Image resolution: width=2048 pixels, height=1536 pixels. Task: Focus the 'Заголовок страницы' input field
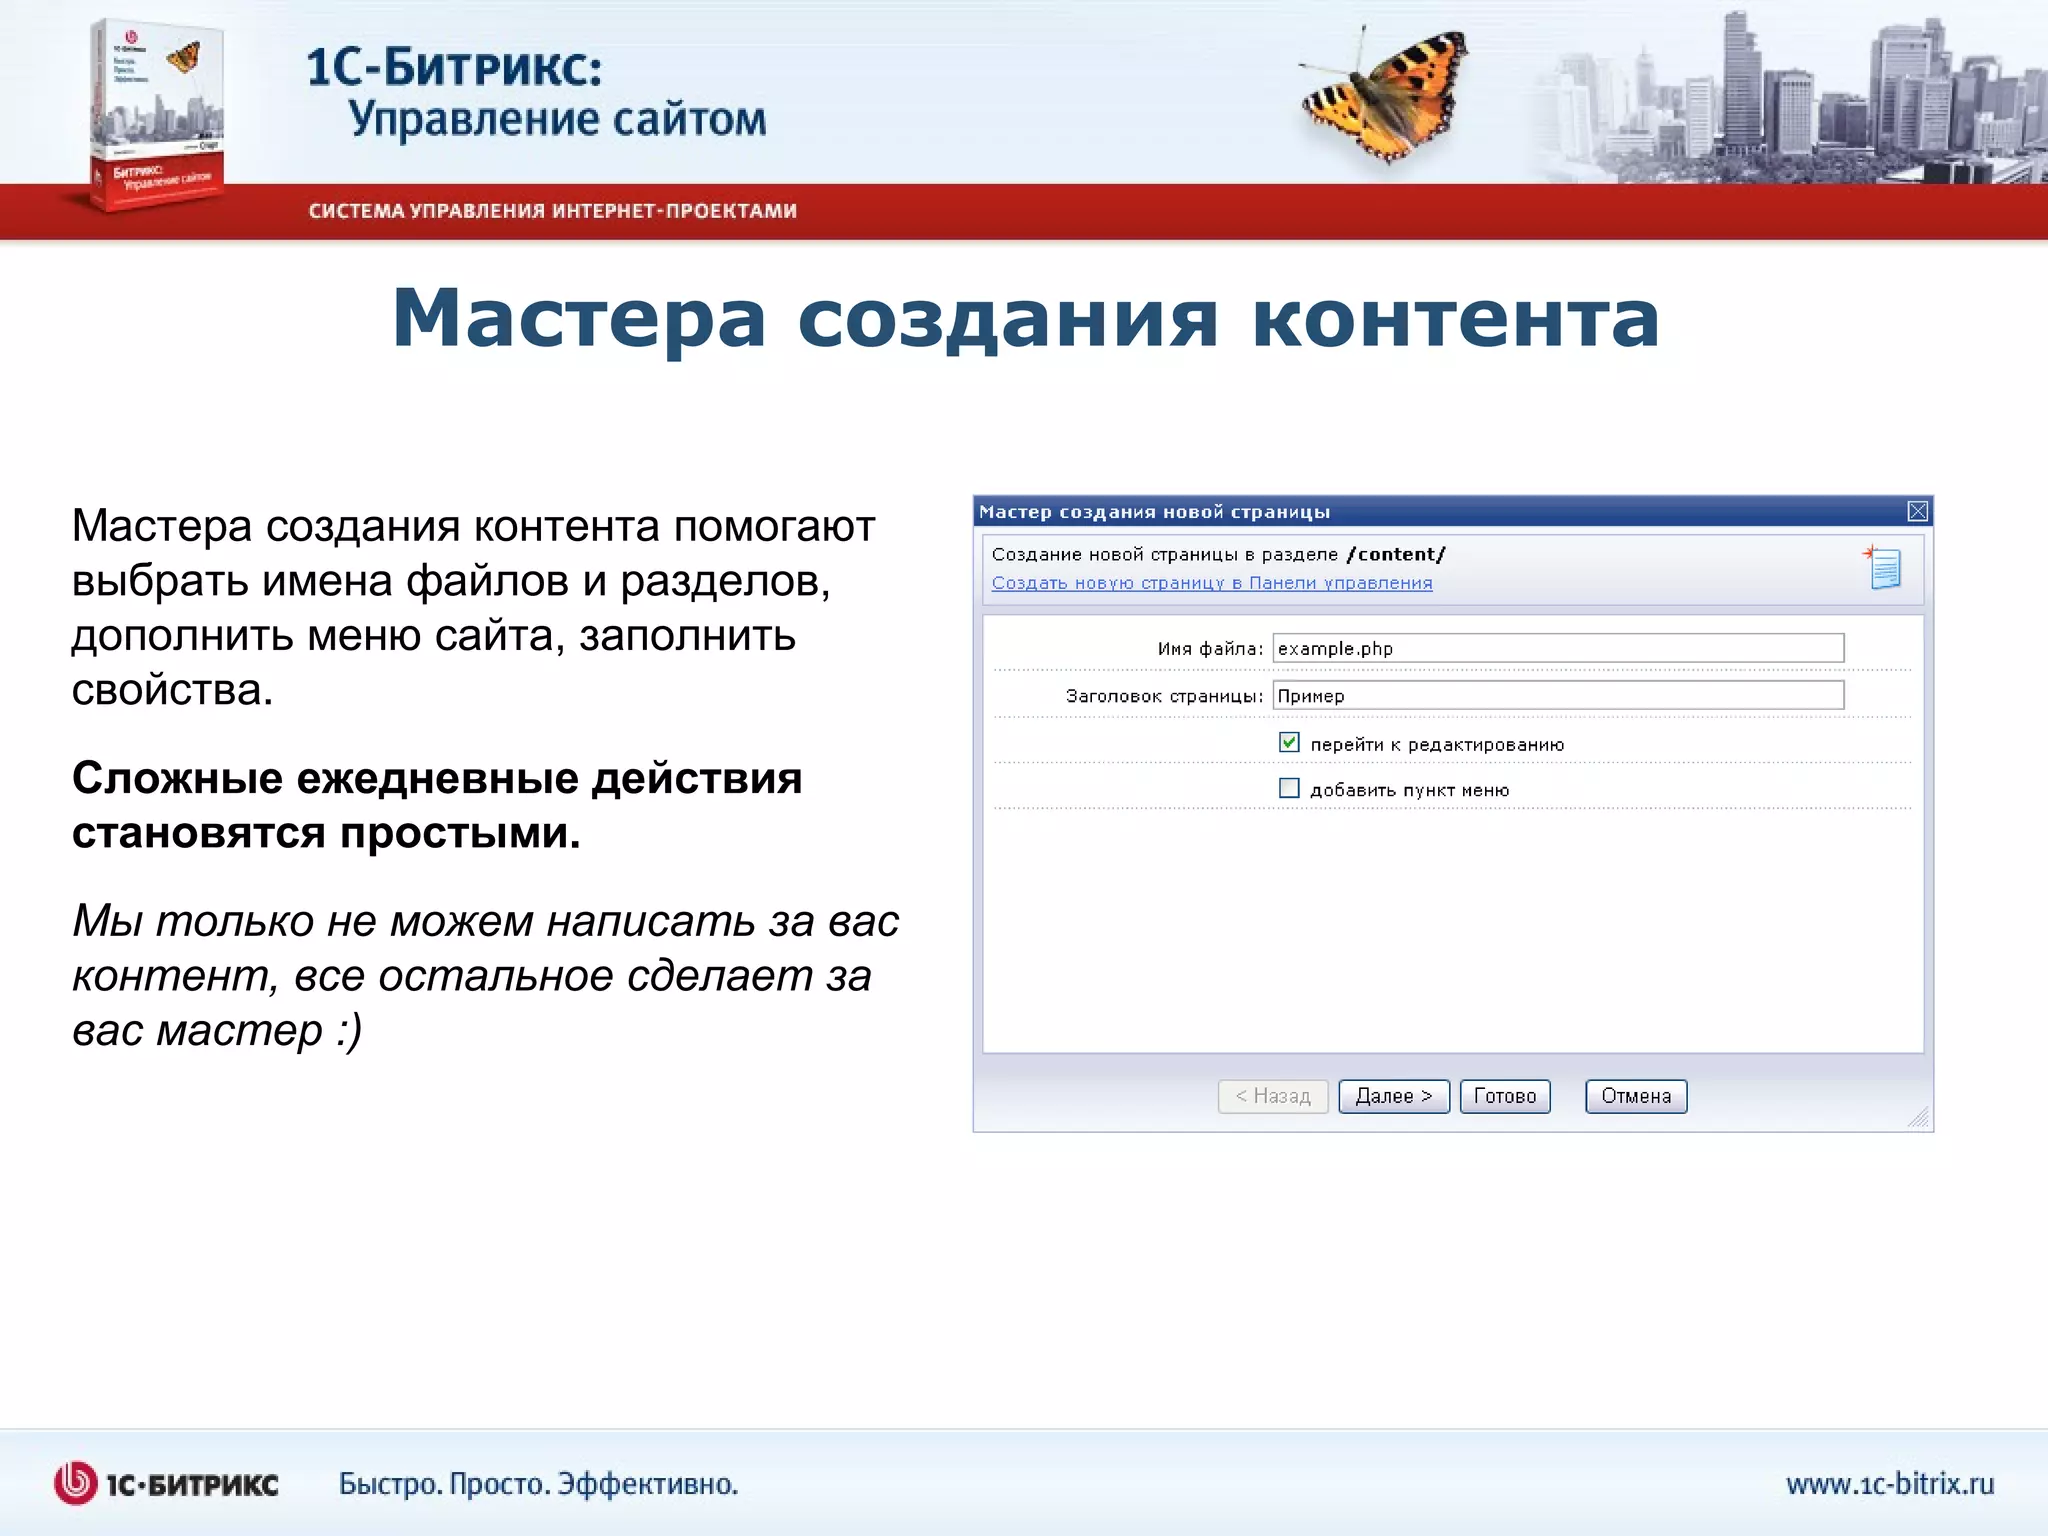pos(1558,695)
